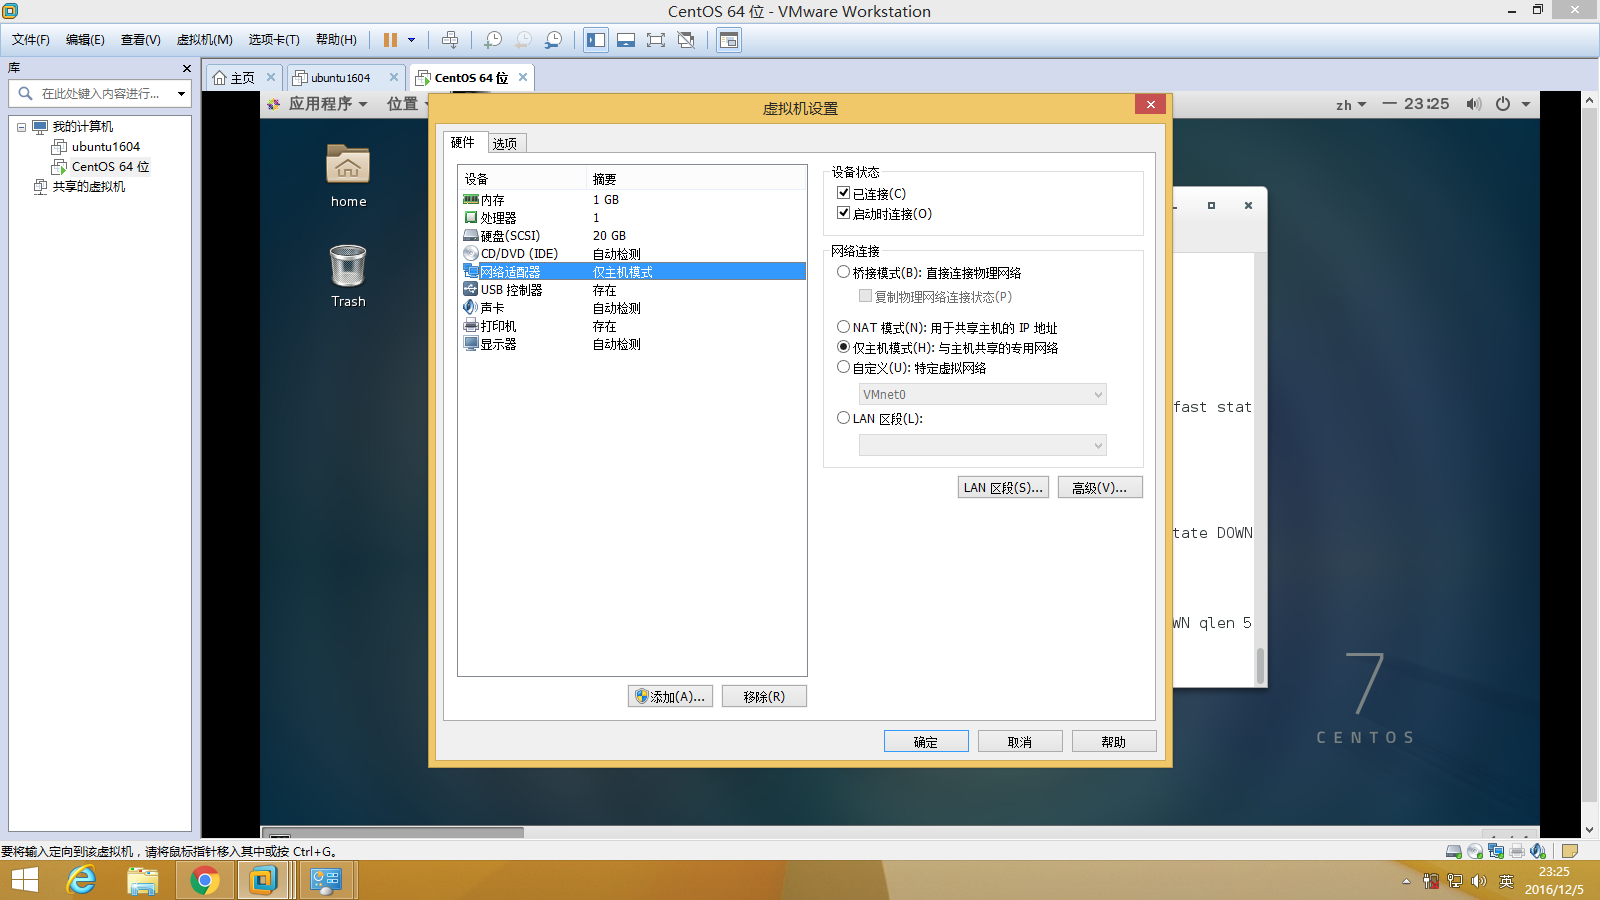Open the 虚拟机(M) menu

point(203,40)
